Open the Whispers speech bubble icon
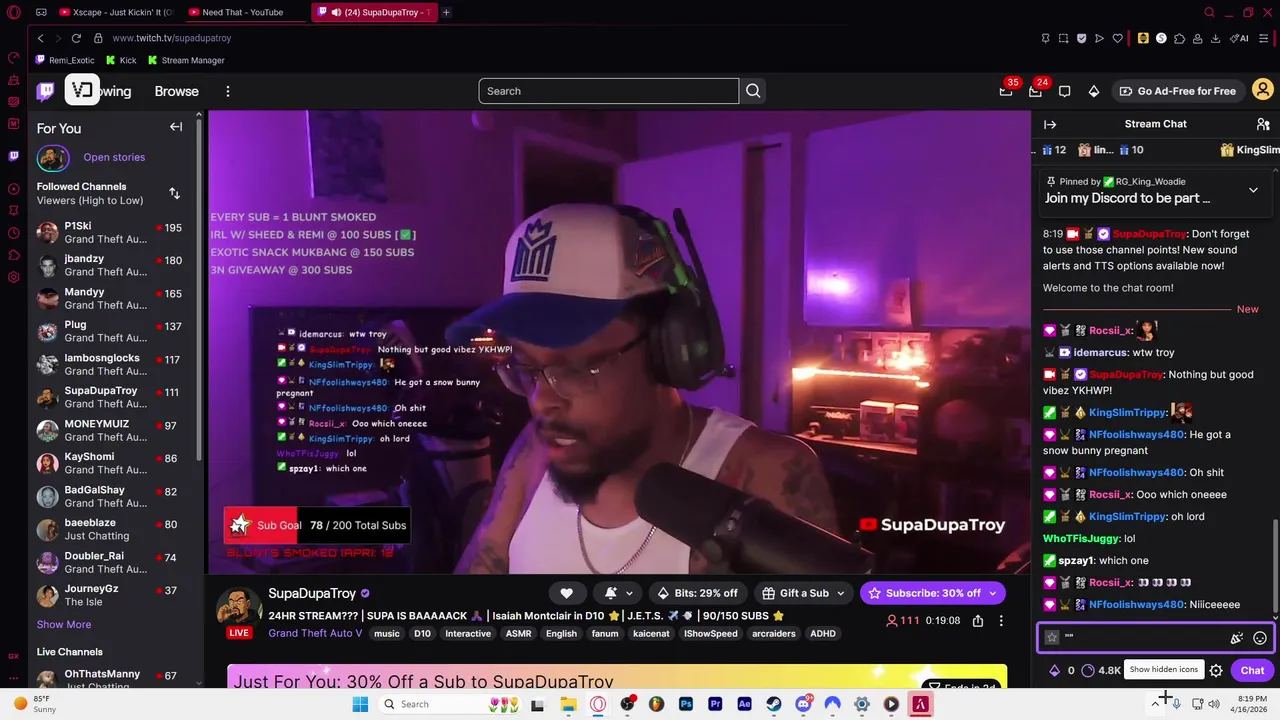Image resolution: width=1280 pixels, height=720 pixels. click(x=1065, y=91)
